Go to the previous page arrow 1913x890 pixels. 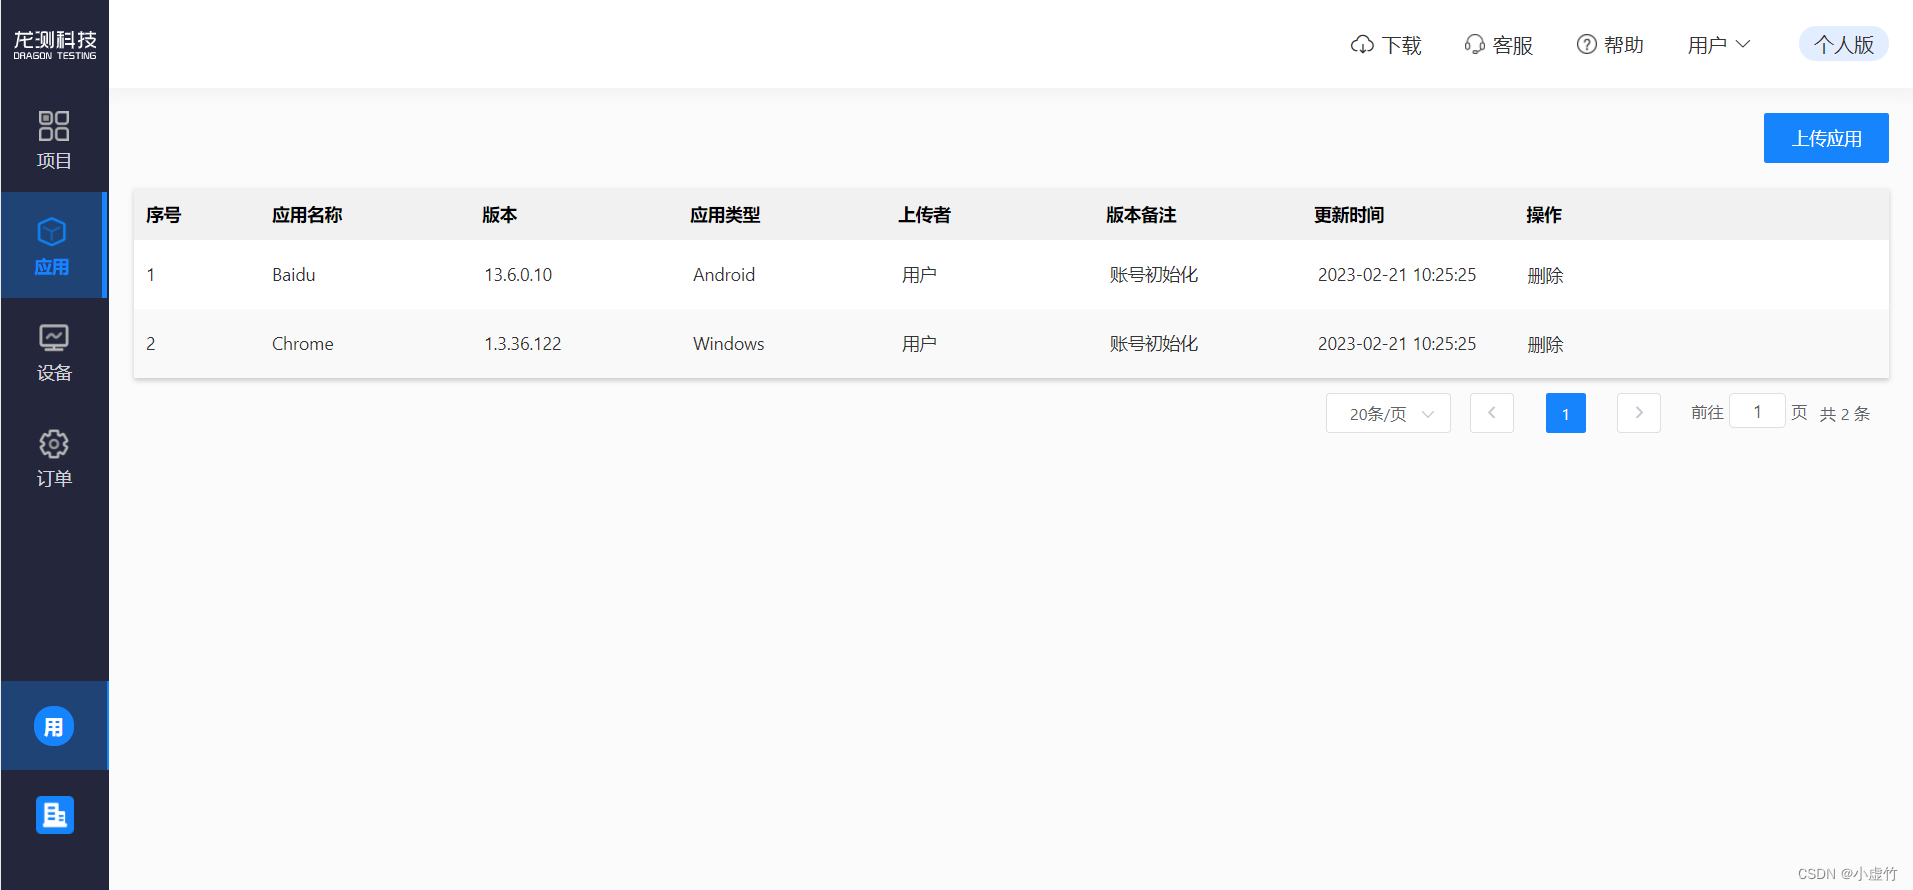click(x=1492, y=413)
